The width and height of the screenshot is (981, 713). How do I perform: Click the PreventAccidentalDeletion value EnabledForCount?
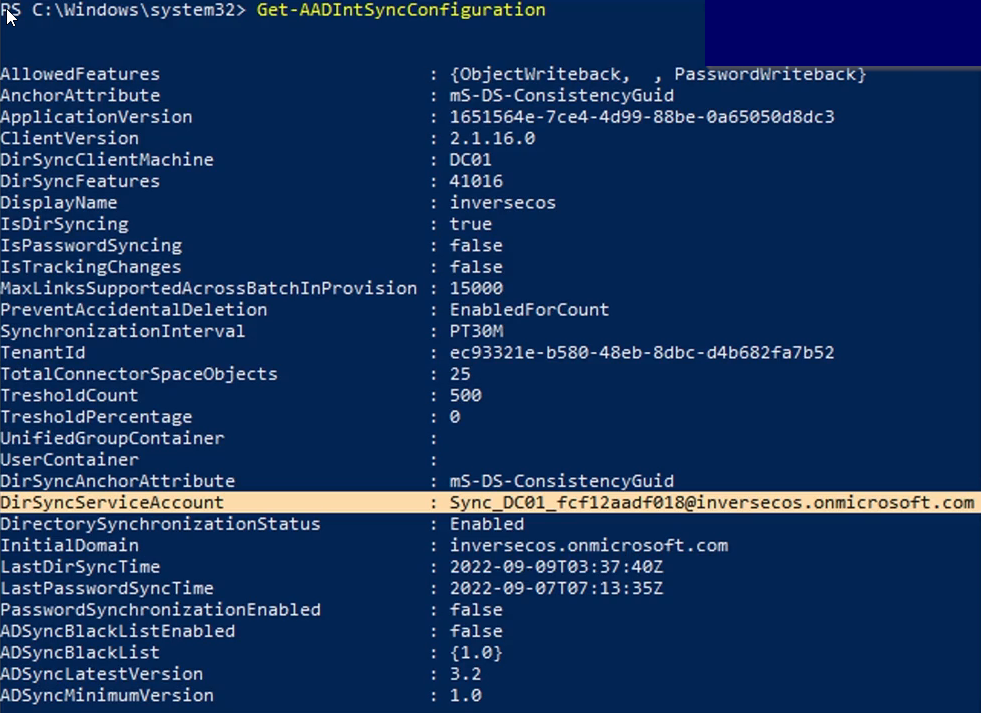pos(529,310)
